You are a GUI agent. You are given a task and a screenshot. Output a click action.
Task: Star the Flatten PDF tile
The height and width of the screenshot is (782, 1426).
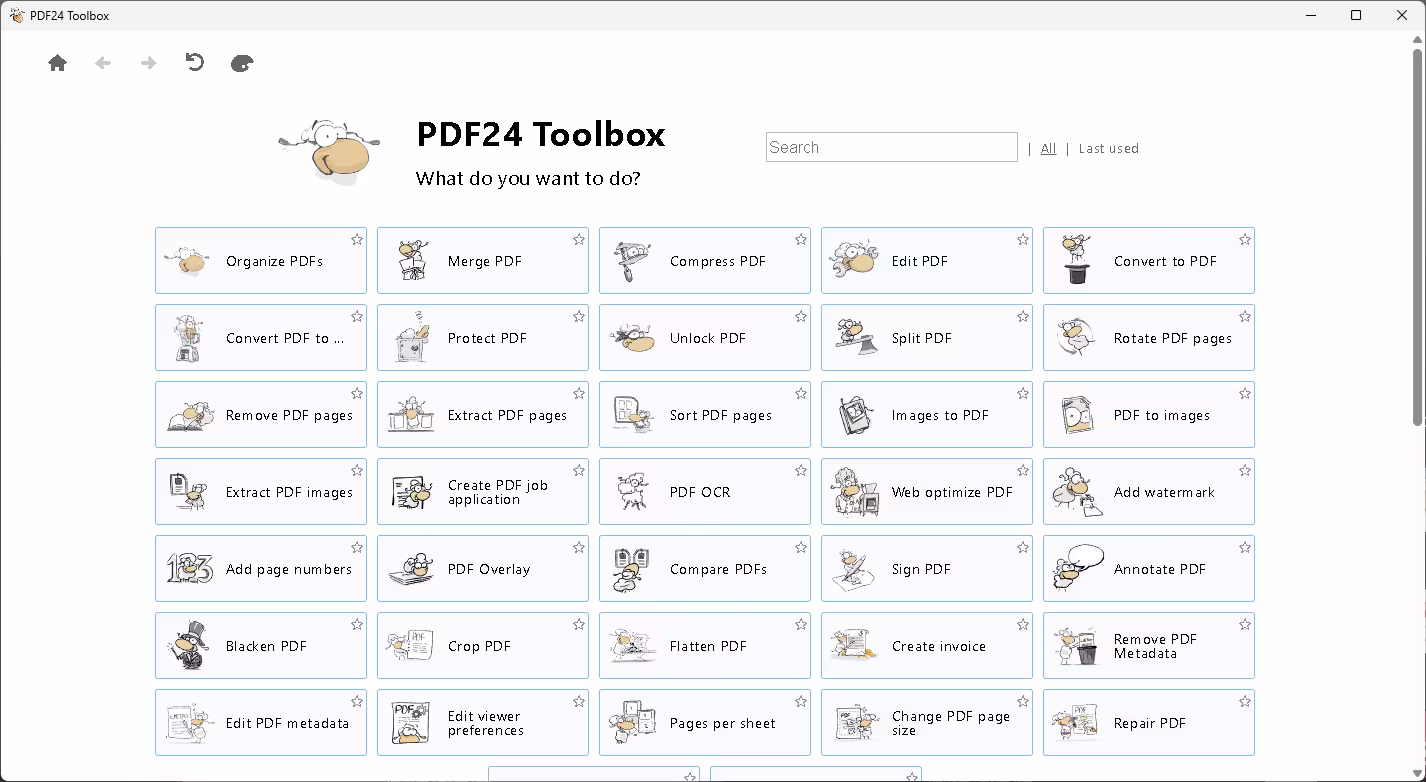pos(801,624)
